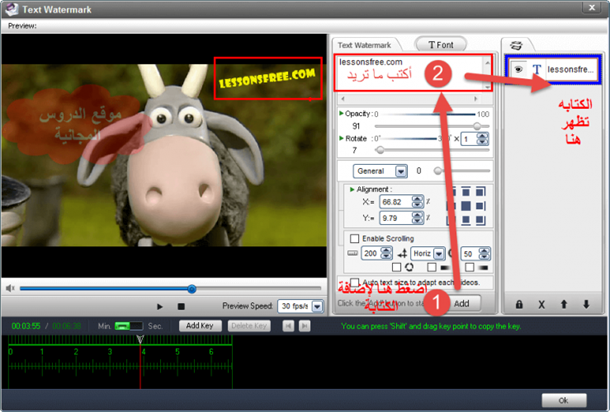Image resolution: width=610 pixels, height=412 pixels.
Task: Toggle the Min / Sec switch
Action: [x=129, y=326]
